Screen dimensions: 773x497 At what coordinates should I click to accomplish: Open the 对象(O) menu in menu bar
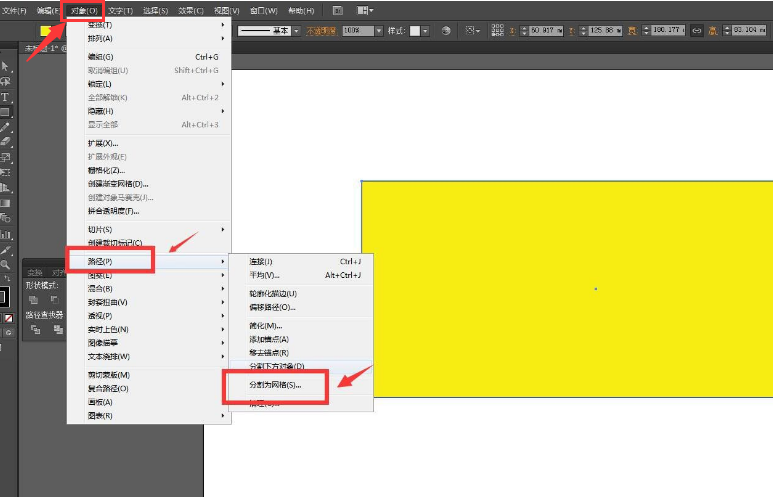point(85,10)
